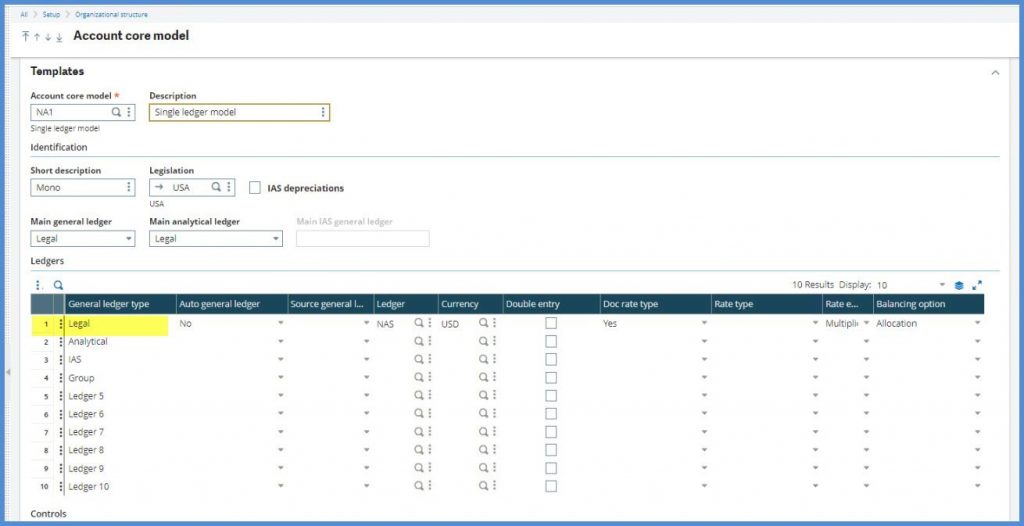Click the Short description input field
This screenshot has width=1024, height=526.
tap(77, 187)
